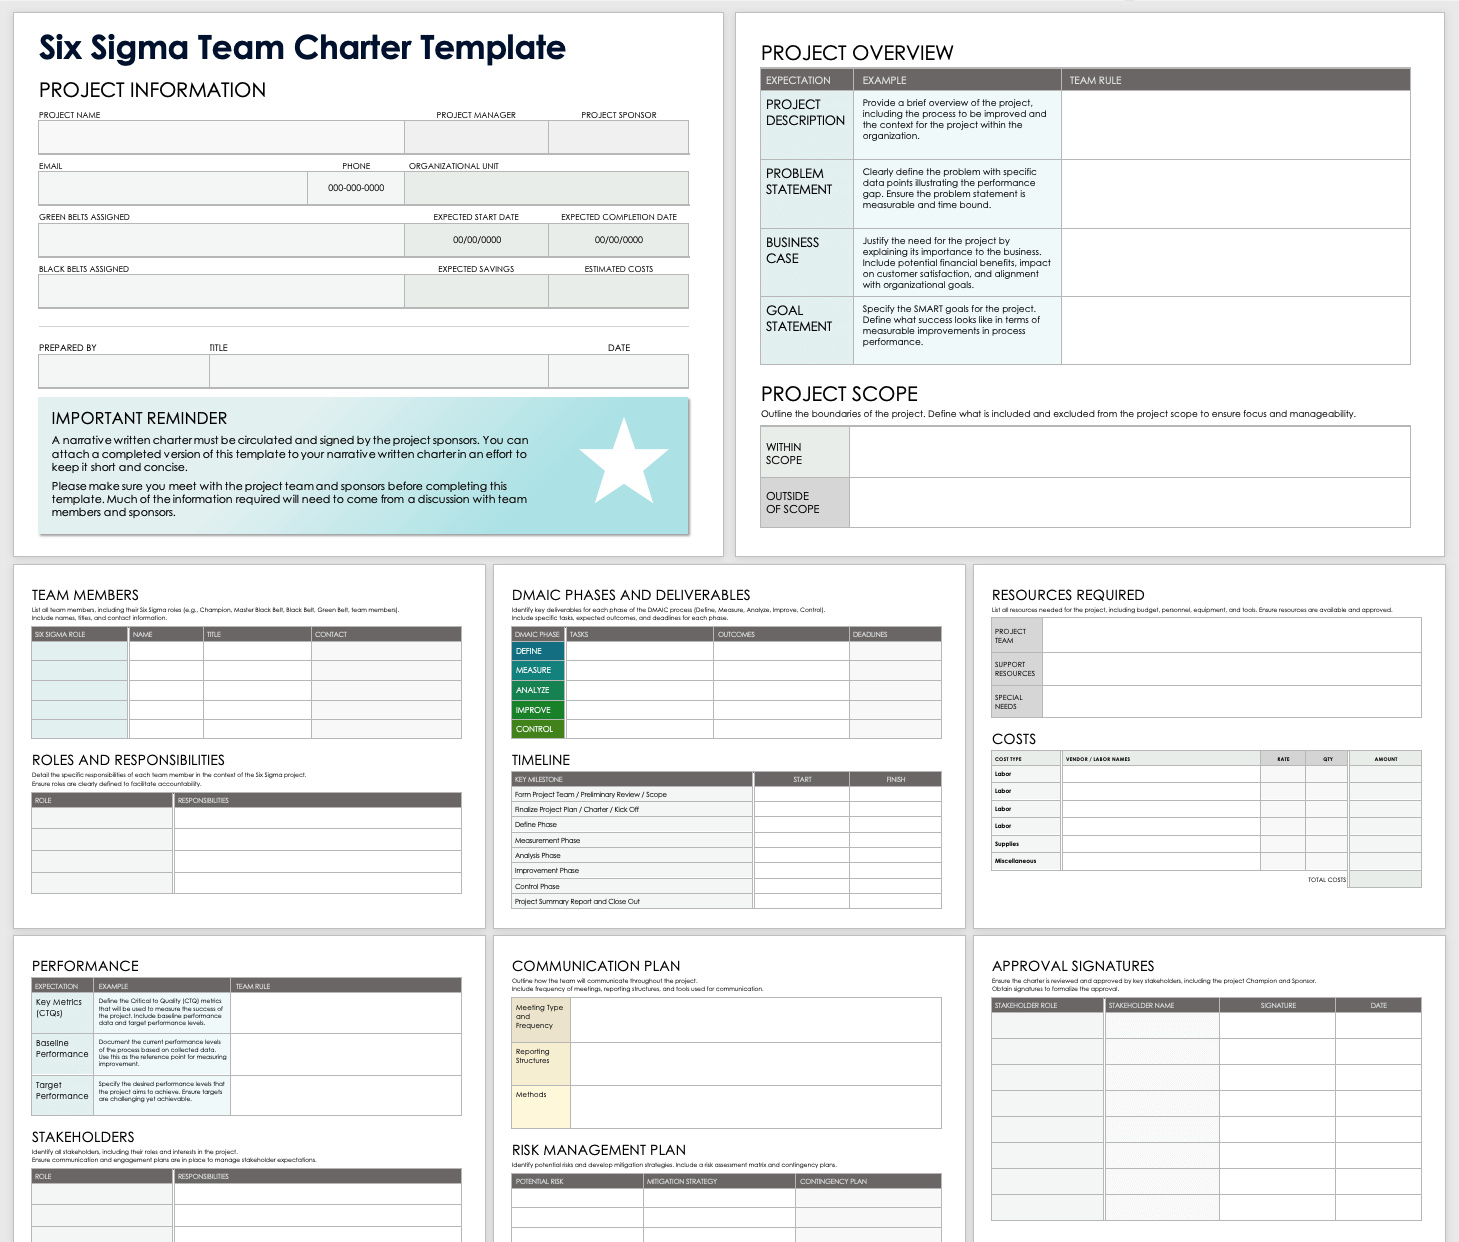
Task: Click the Special Needs label
Action: click(1009, 702)
